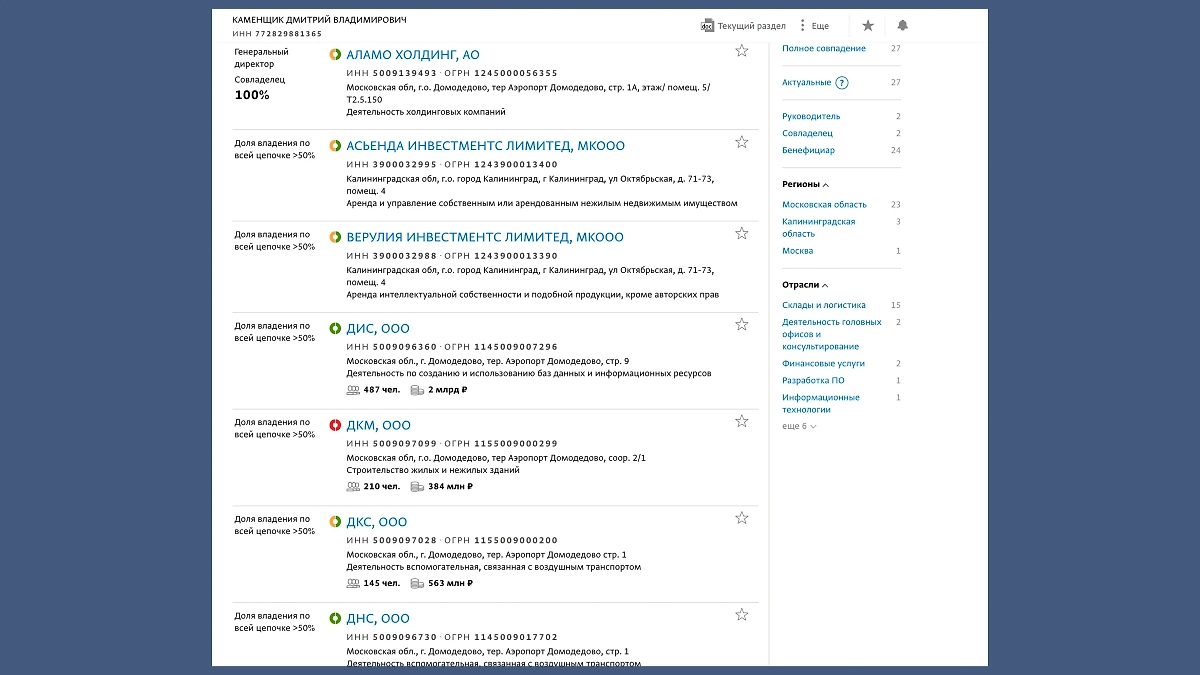
Task: Open ВЕРУЛИЯ ИНВЕСТМЕНТС ЛИМИТЕД, МКООО company page
Action: coord(484,238)
